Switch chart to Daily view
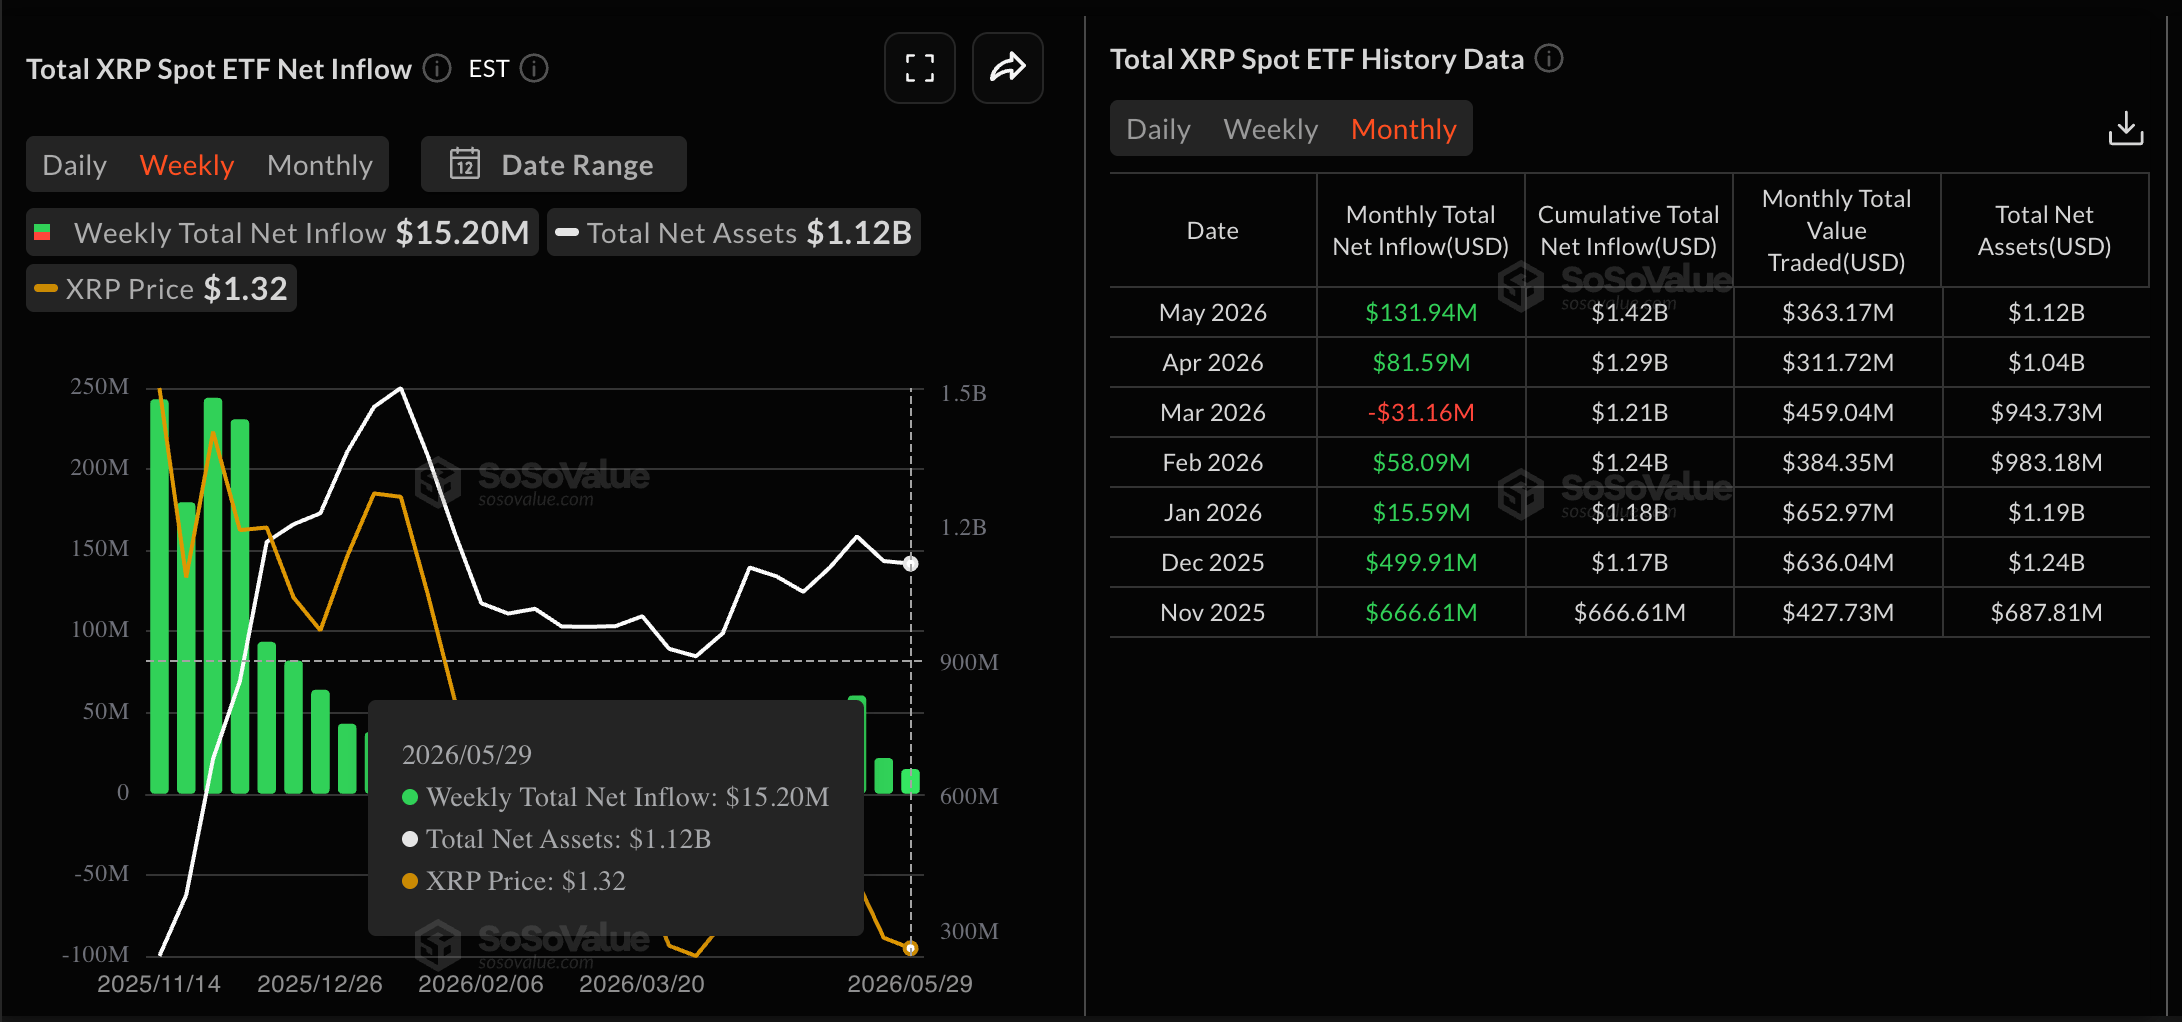Viewport: 2182px width, 1022px height. point(74,165)
